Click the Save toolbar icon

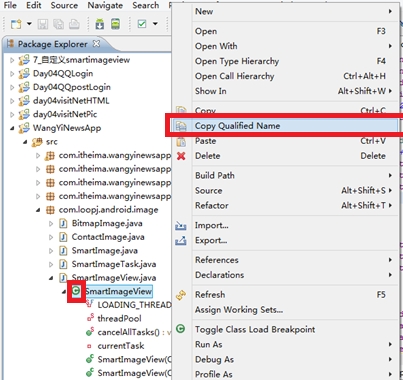pos(43,24)
